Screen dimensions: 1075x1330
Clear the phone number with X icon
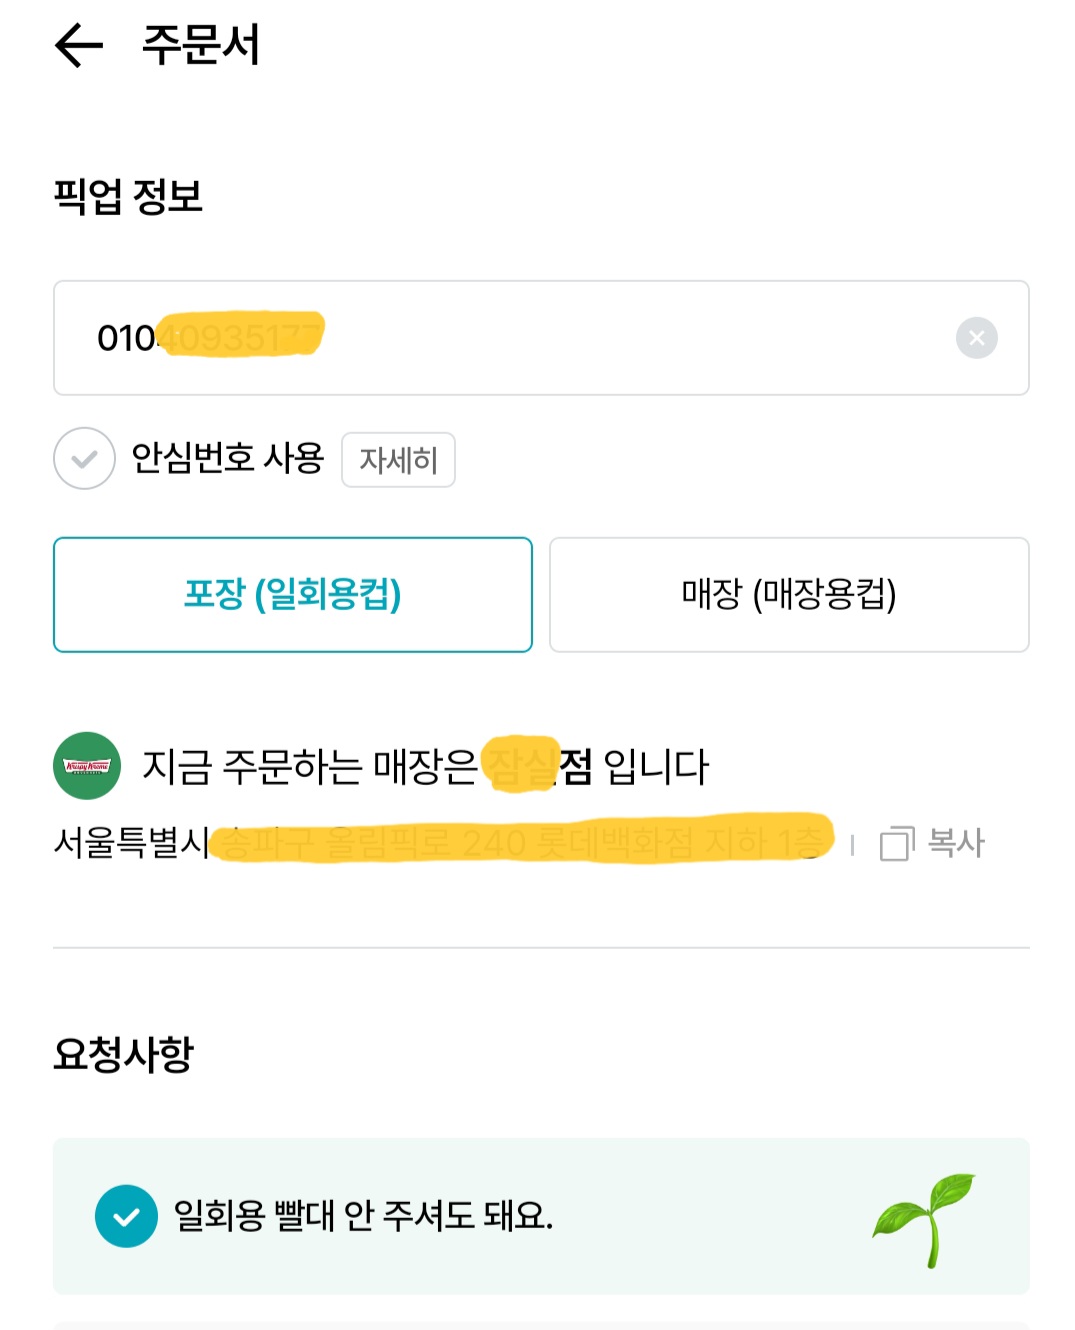tap(976, 338)
